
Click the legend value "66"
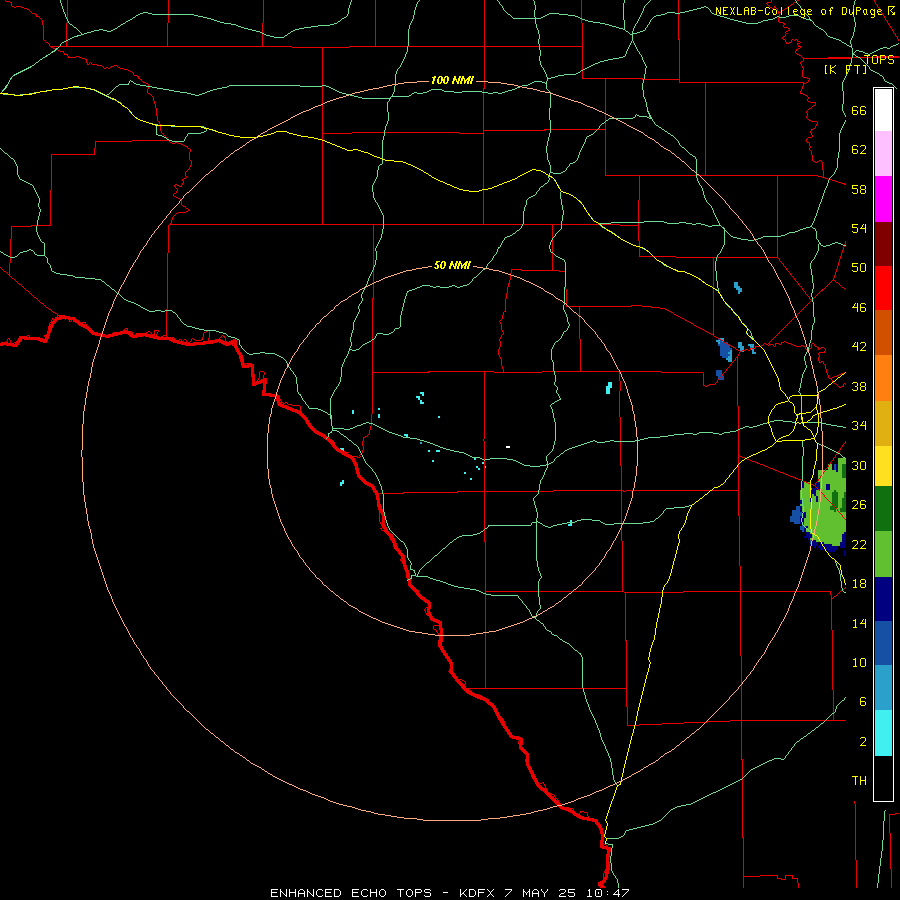(x=859, y=111)
